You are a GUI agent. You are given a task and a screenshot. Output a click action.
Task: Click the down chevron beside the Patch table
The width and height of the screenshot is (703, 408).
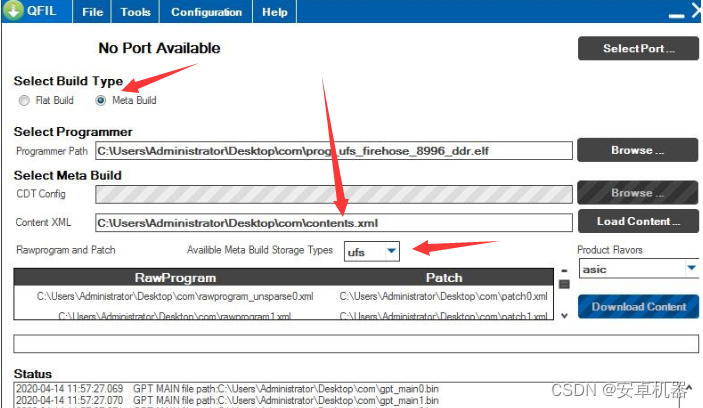[x=564, y=316]
